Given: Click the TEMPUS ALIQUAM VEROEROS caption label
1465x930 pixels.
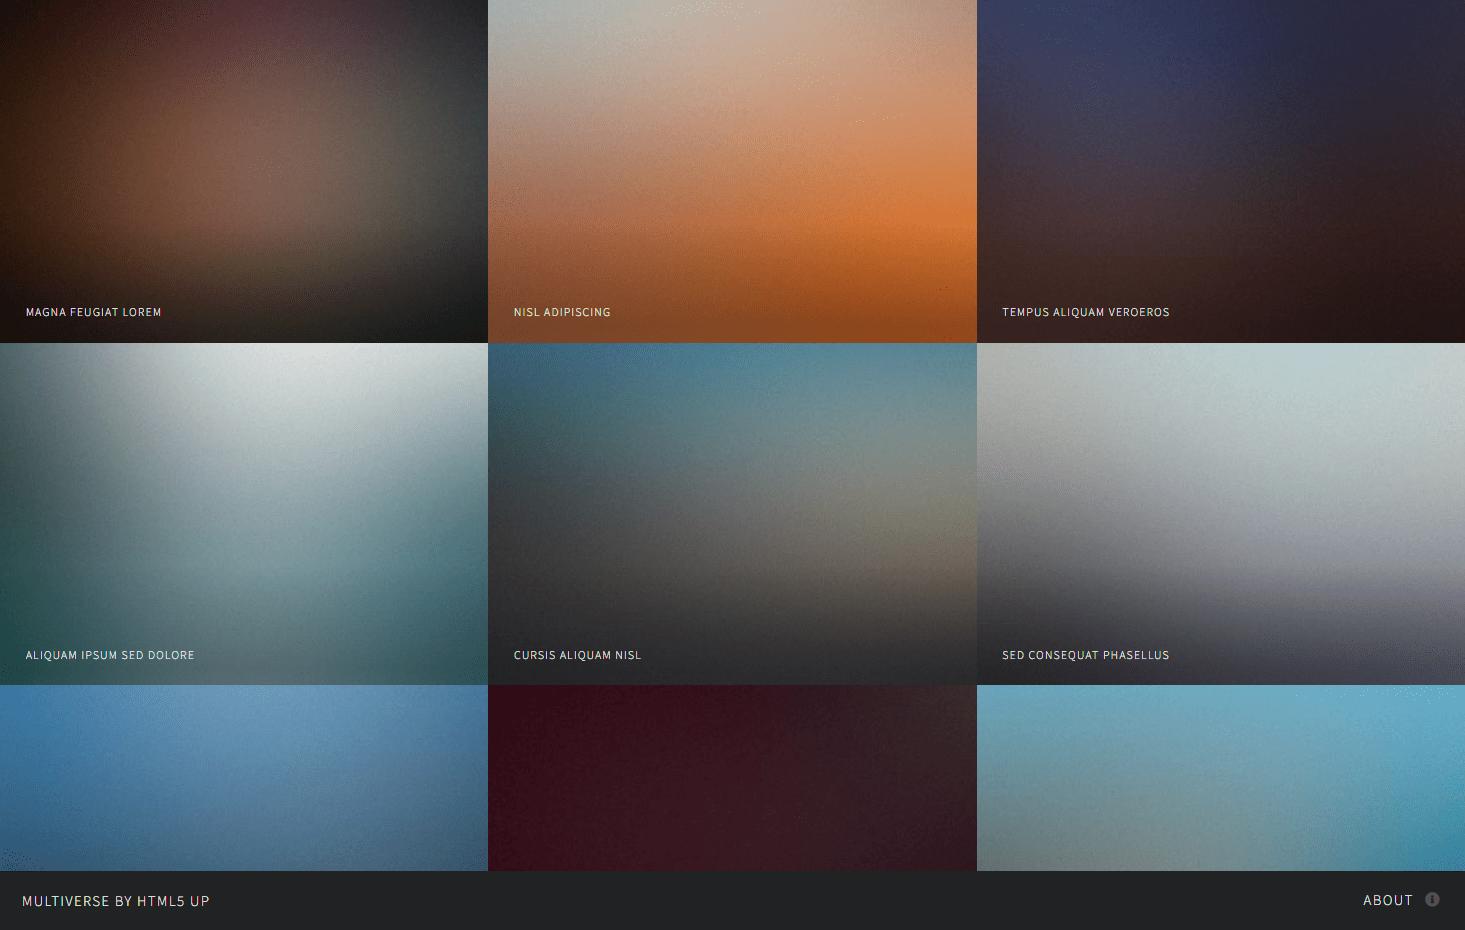Looking at the screenshot, I should pos(1085,312).
